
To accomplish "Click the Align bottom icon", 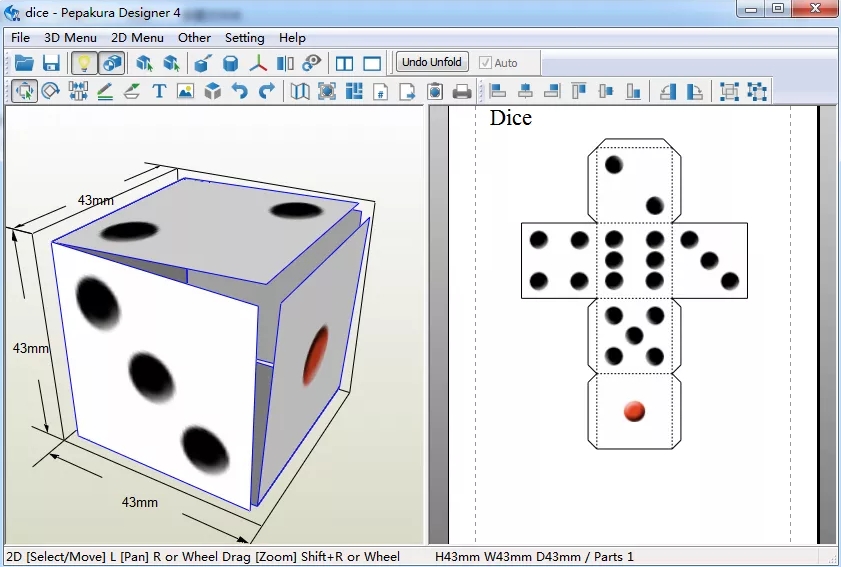I will (633, 91).
